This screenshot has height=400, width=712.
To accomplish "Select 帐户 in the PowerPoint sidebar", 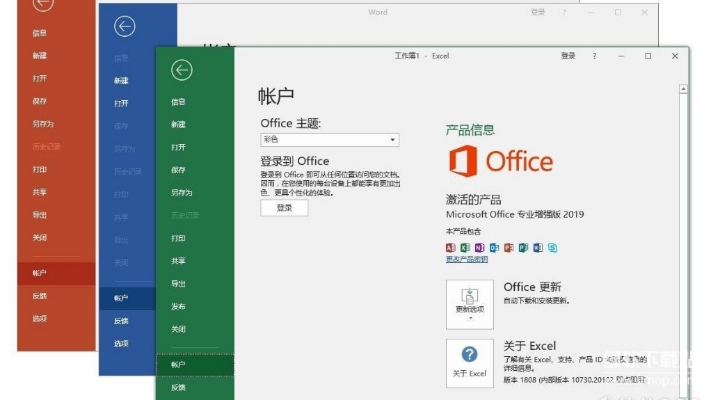I will coord(56,273).
